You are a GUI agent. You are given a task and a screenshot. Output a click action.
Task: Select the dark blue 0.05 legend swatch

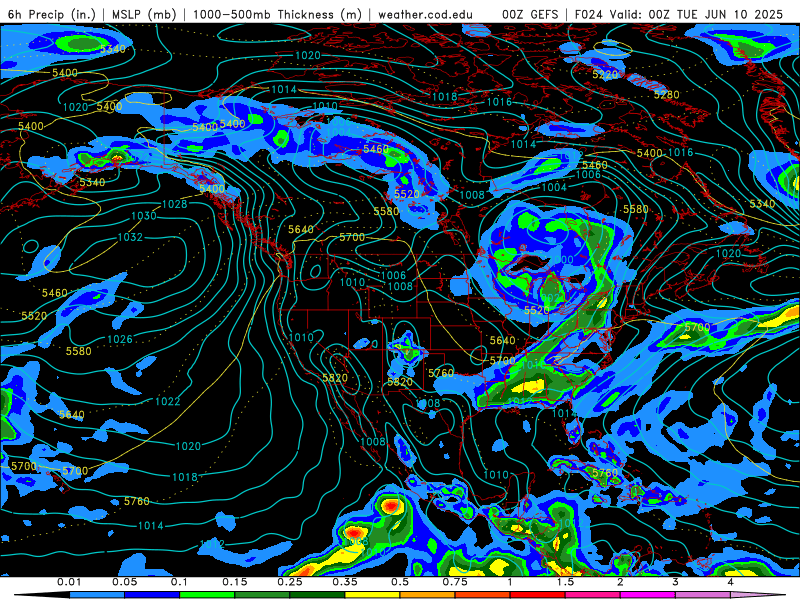click(x=152, y=595)
